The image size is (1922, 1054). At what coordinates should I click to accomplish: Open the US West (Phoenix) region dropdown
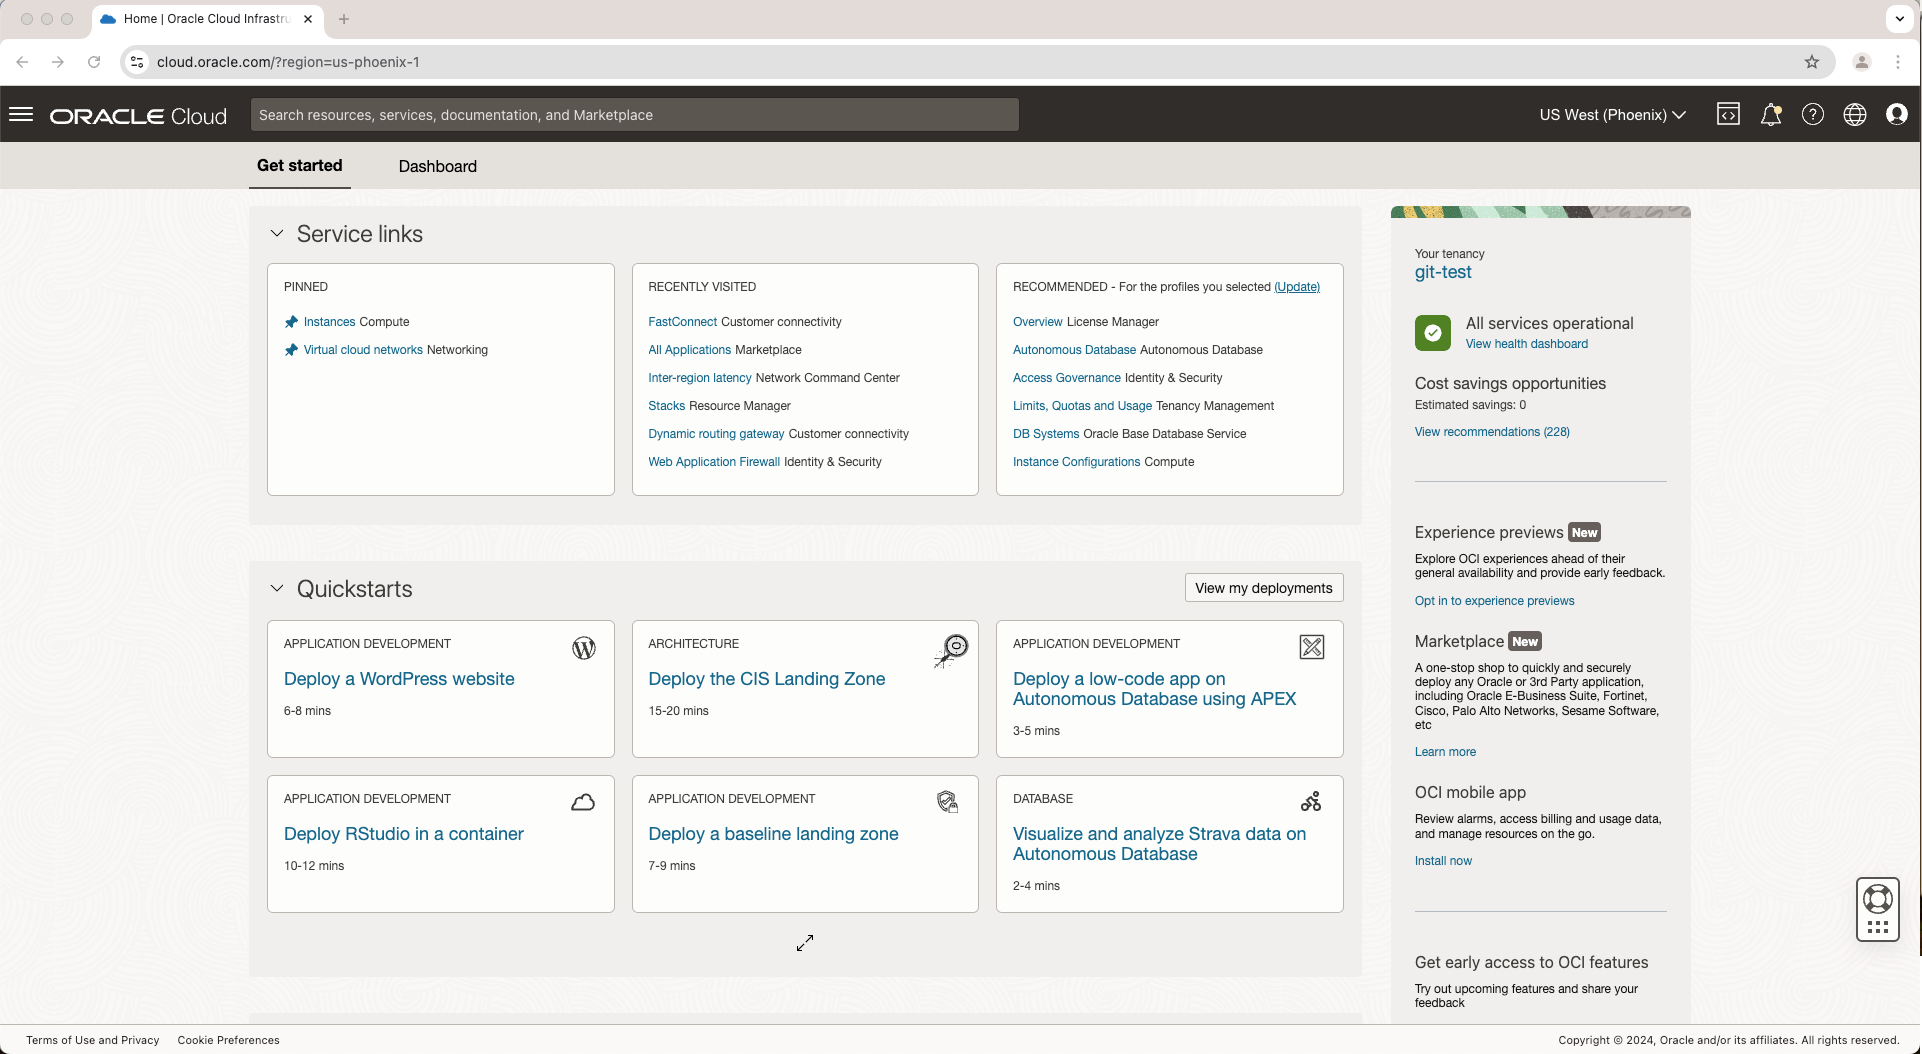[x=1612, y=115]
